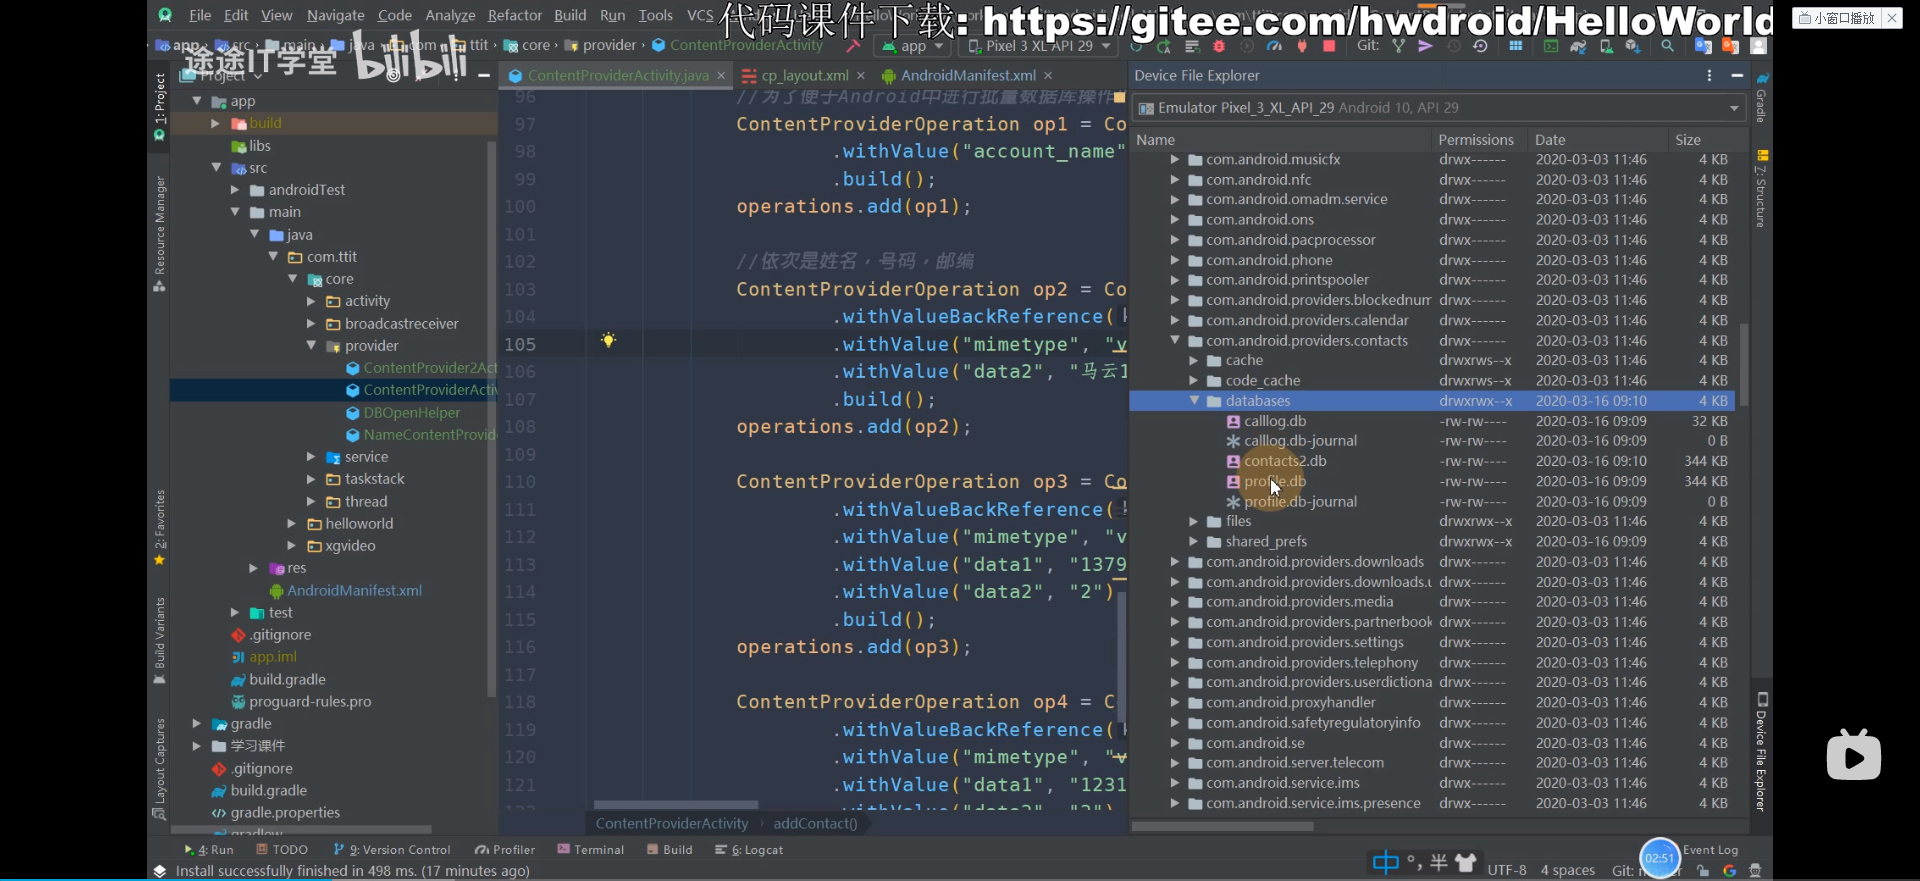Open the app run configuration dropdown

[913, 46]
